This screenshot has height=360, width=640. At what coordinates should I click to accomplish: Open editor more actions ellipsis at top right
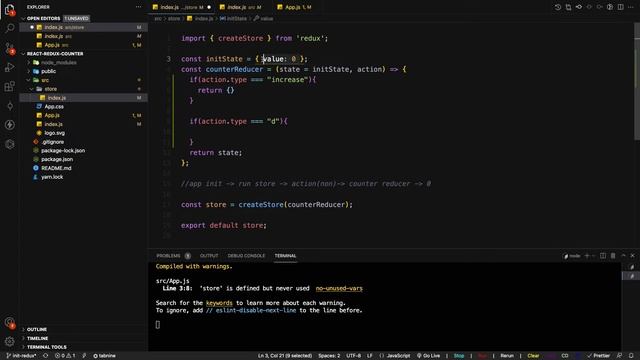(x=631, y=7)
